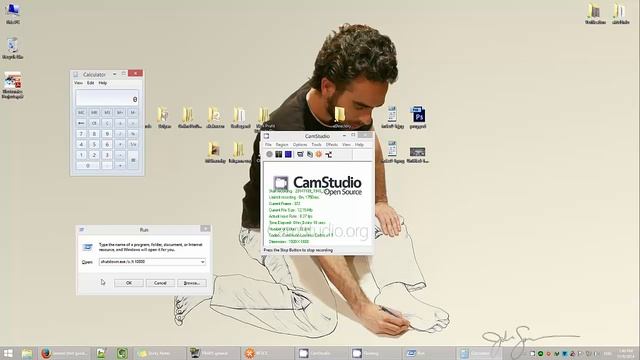Open CamStudio's orange screen annotations icon

click(319, 154)
